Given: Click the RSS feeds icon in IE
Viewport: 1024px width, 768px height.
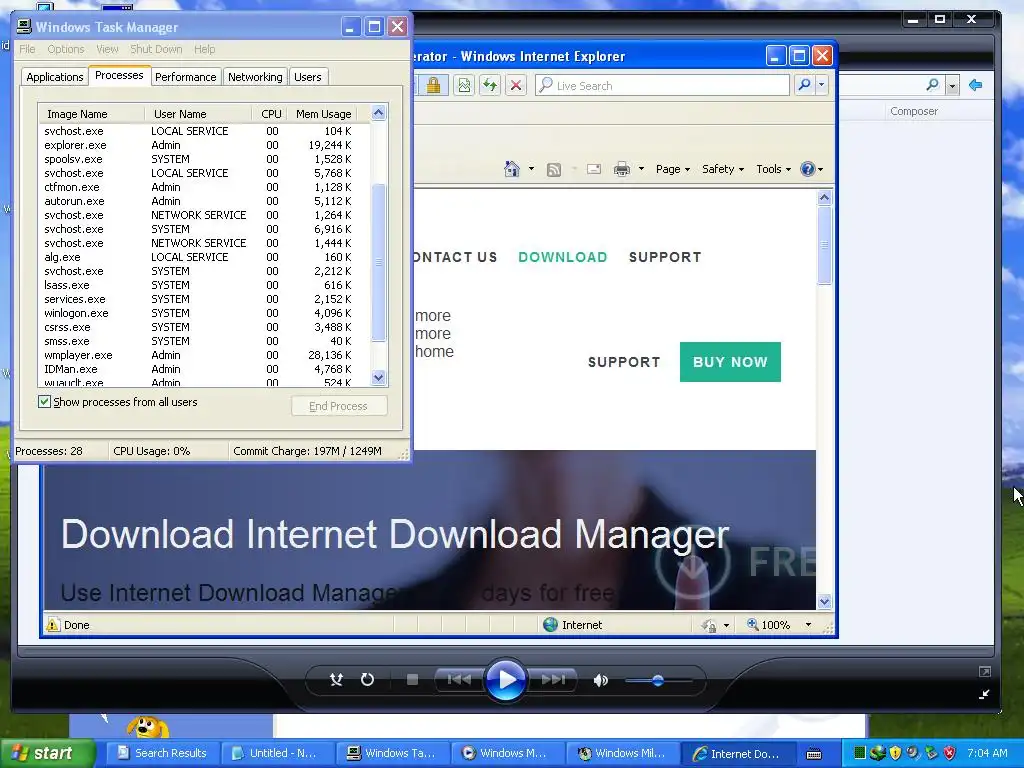Looking at the screenshot, I should [x=554, y=170].
